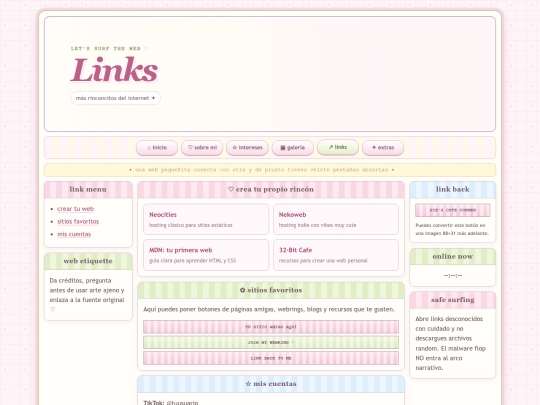Open the intereses nav page
The image size is (540, 405).
click(x=247, y=148)
